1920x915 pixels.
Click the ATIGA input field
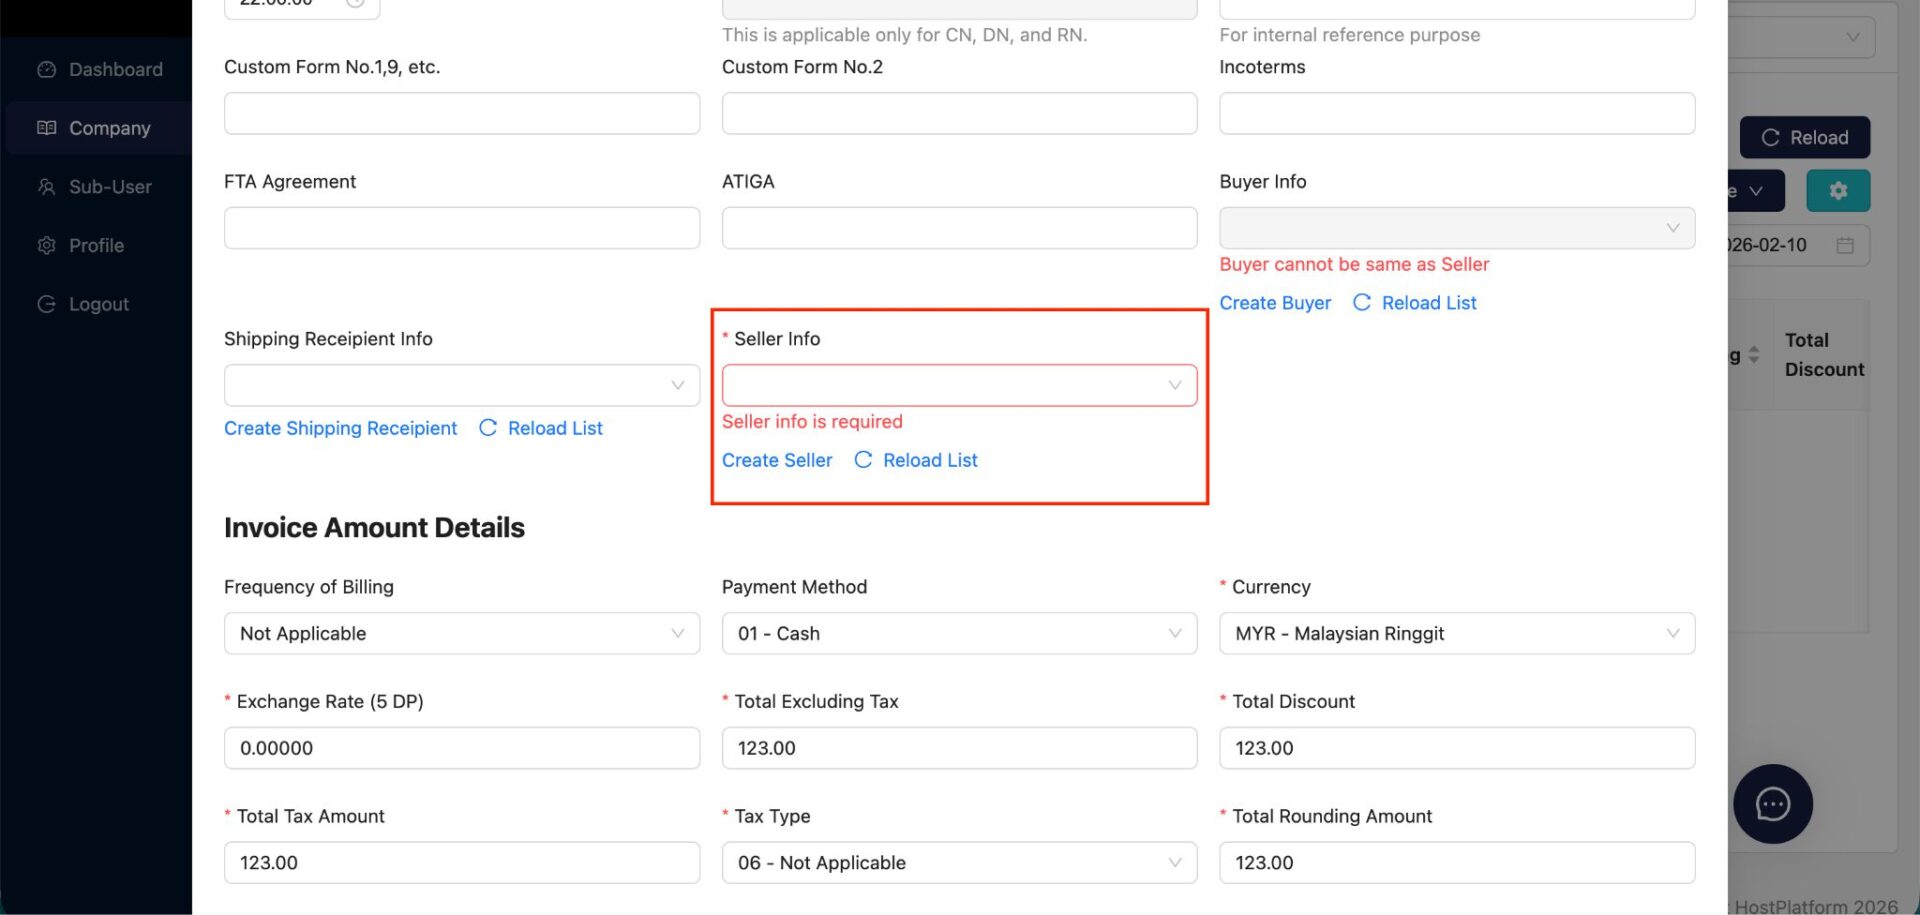pos(959,228)
